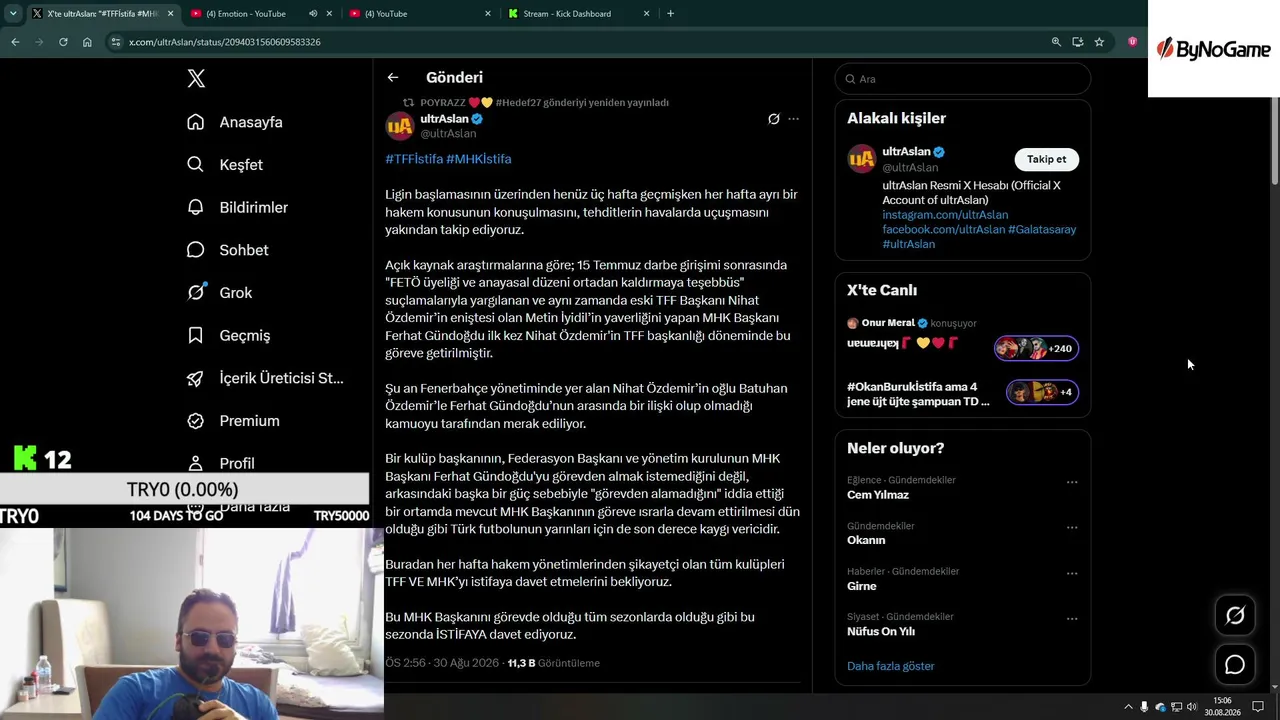This screenshot has width=1280, height=720.
Task: Open the tab search dropdown
Action: tap(14, 14)
